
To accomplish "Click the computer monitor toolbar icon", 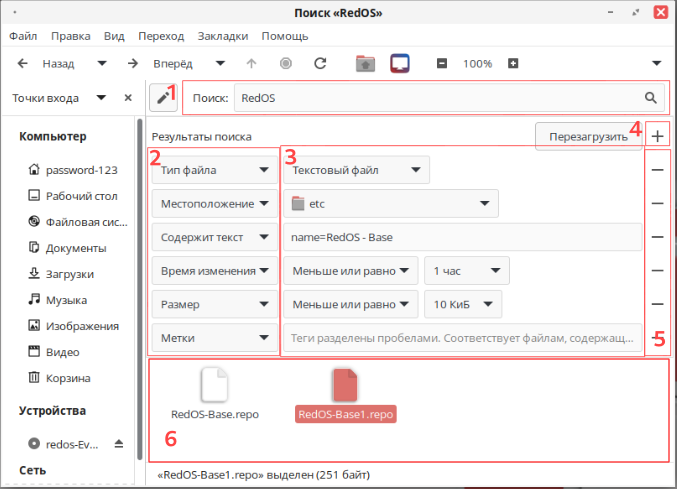I will pos(400,64).
